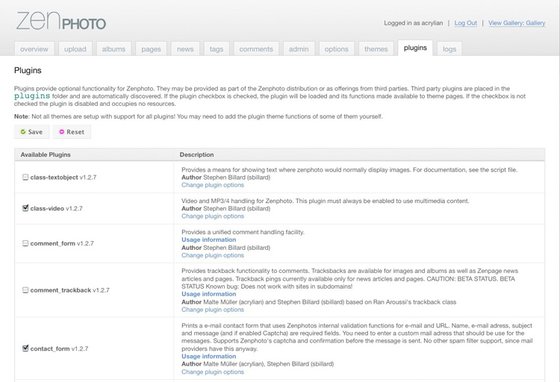This screenshot has height=382, width=560.
Task: Click 'Provides a unified comment handling facility' text
Action: click(x=243, y=232)
